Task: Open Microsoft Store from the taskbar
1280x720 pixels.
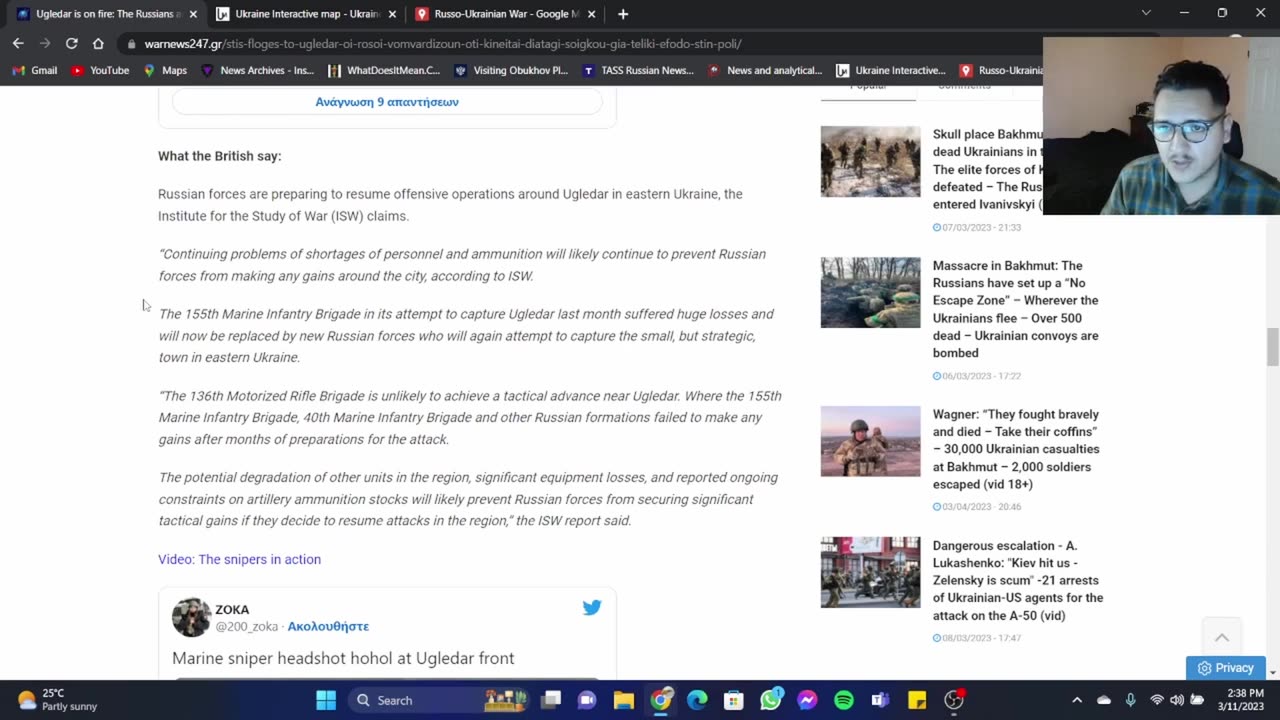Action: point(734,700)
